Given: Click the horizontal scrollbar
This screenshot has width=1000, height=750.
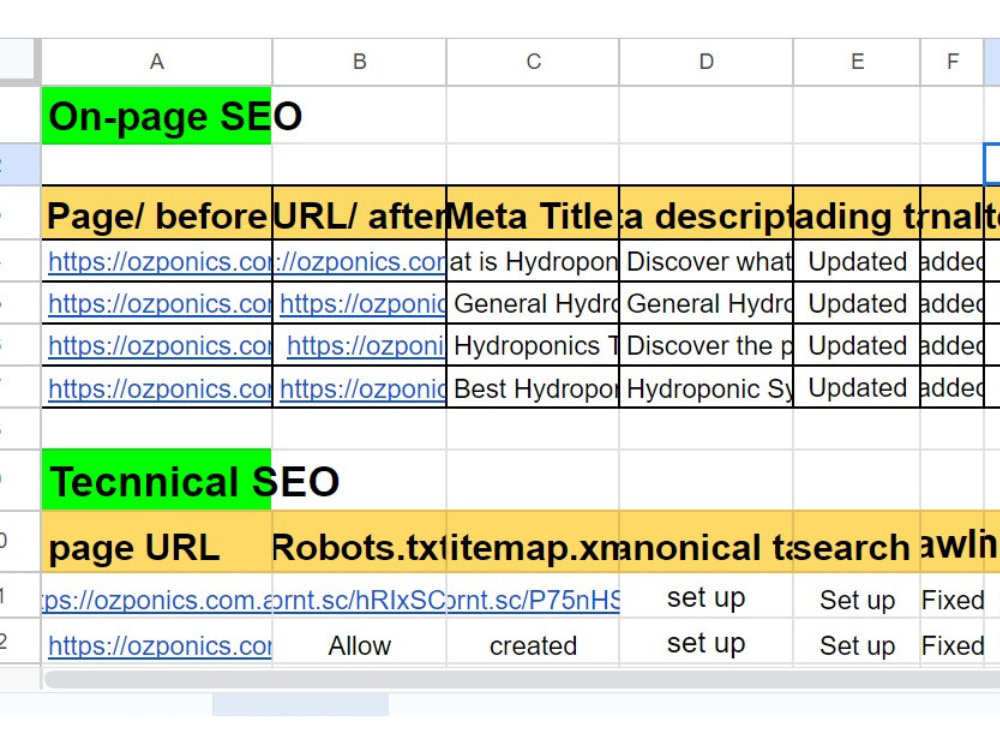Looking at the screenshot, I should tap(522, 679).
